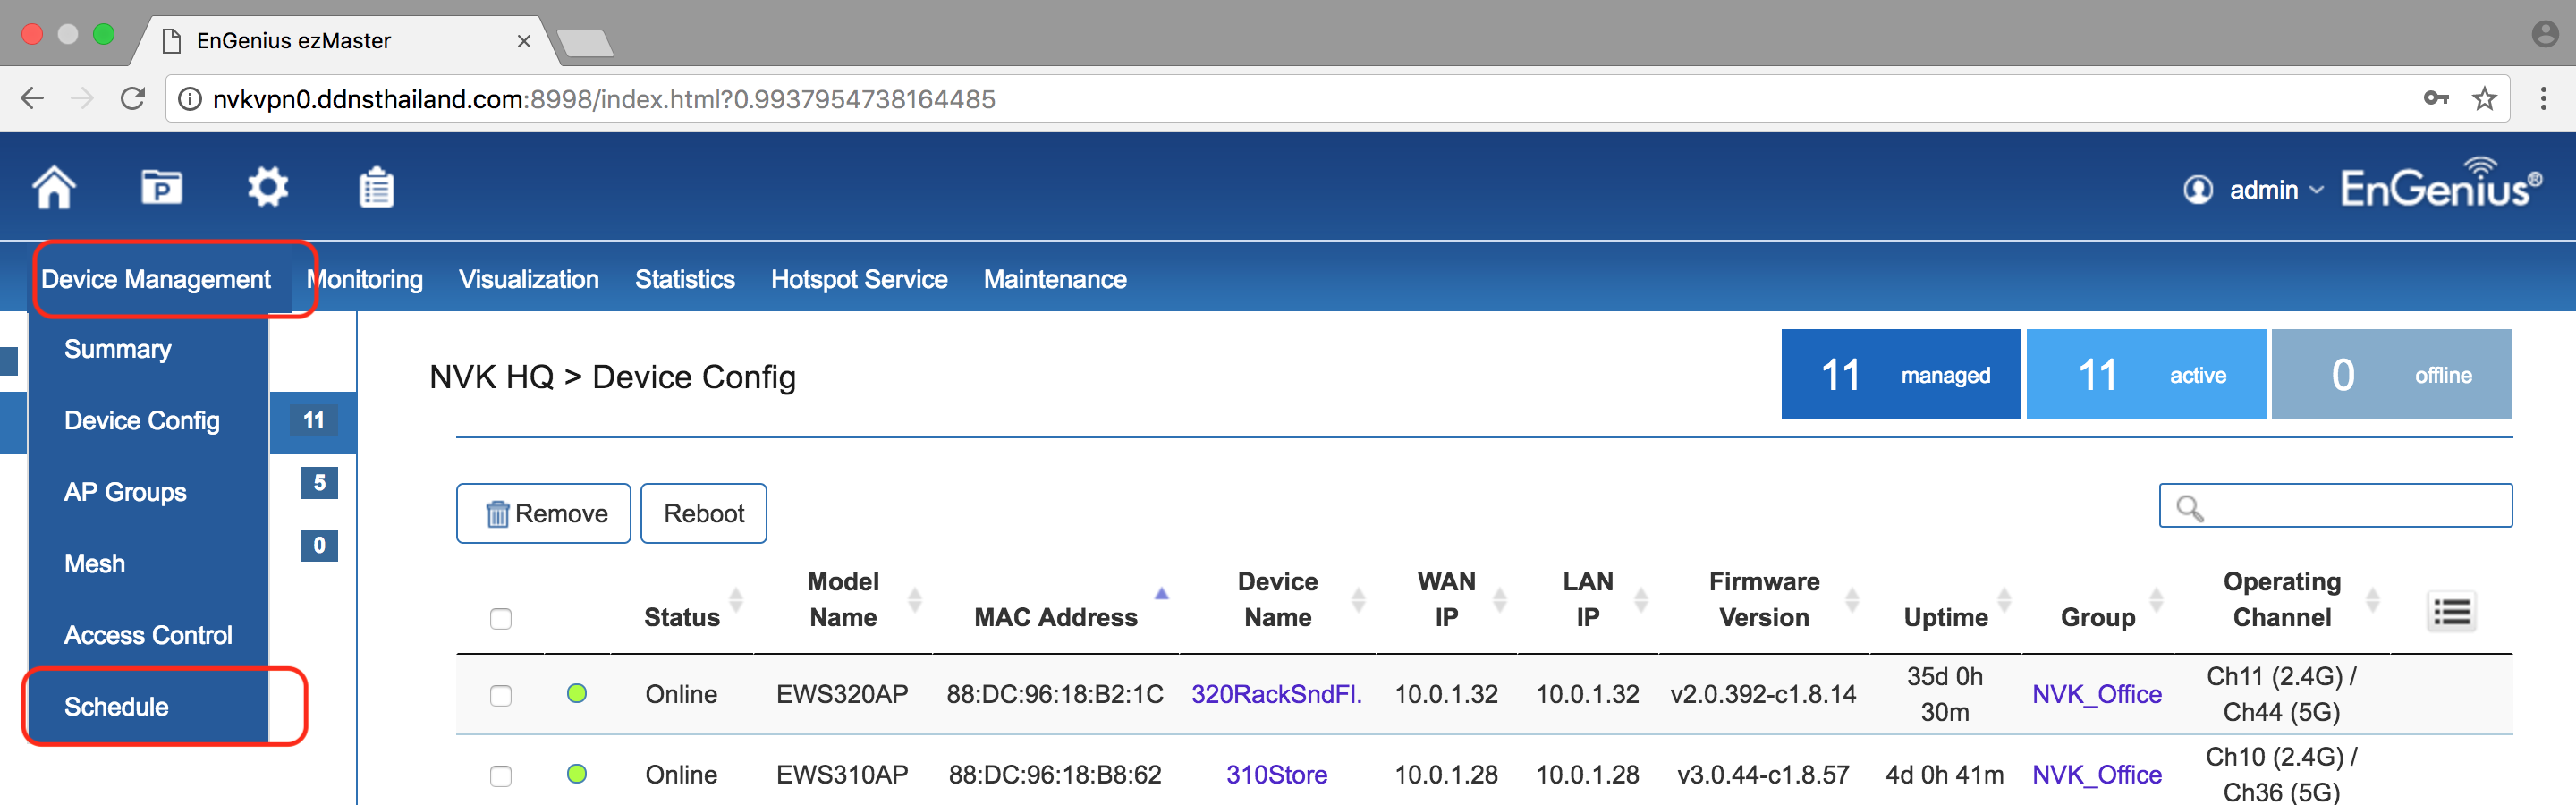
Task: Sort by the Model Name column arrows
Action: [x=914, y=600]
